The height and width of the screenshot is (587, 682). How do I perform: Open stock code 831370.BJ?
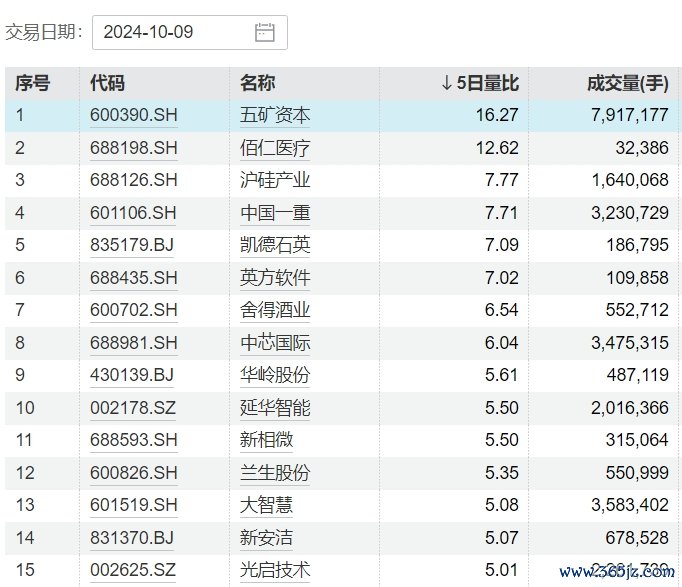(x=132, y=537)
